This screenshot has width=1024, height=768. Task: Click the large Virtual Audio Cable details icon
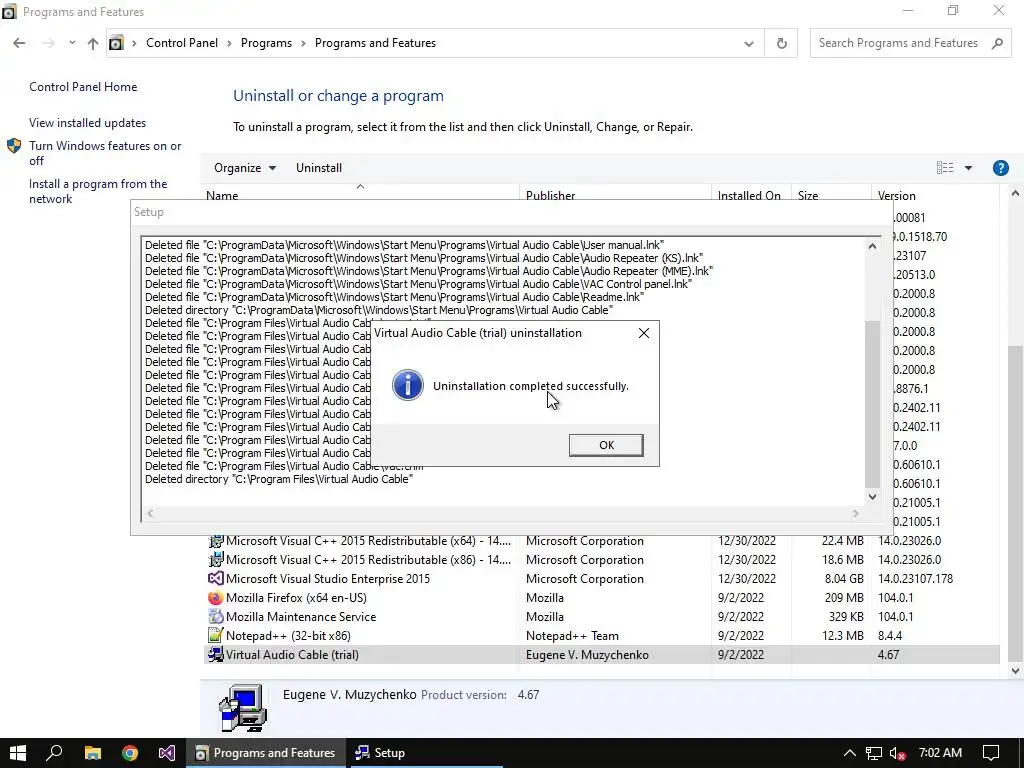coord(243,708)
